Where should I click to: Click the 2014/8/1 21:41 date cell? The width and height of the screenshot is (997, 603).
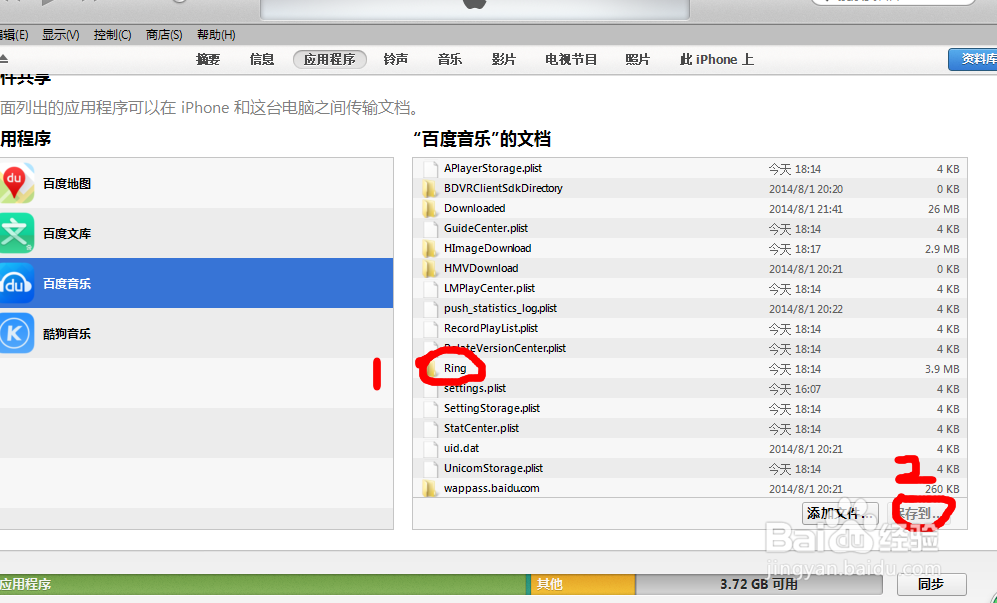point(806,209)
